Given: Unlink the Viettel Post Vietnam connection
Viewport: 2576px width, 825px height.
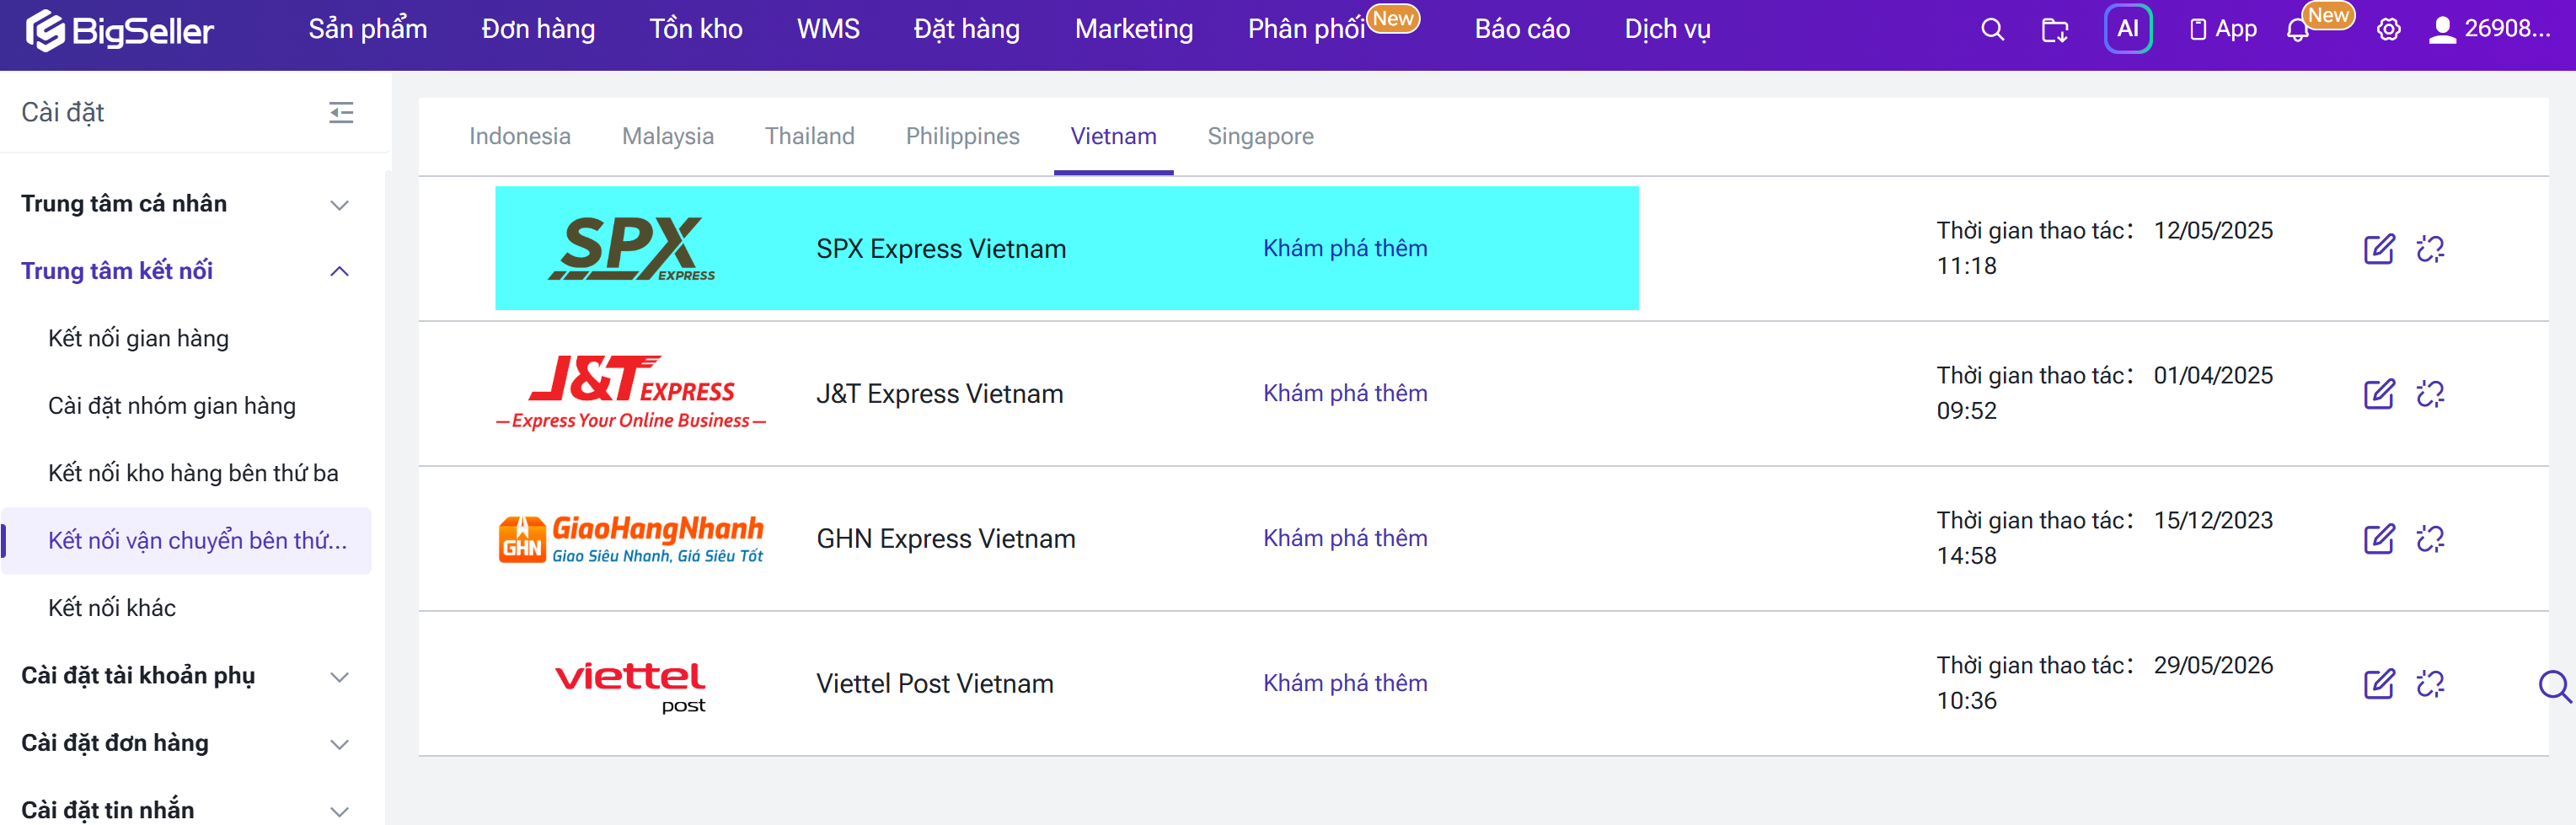Looking at the screenshot, I should 2430,684.
